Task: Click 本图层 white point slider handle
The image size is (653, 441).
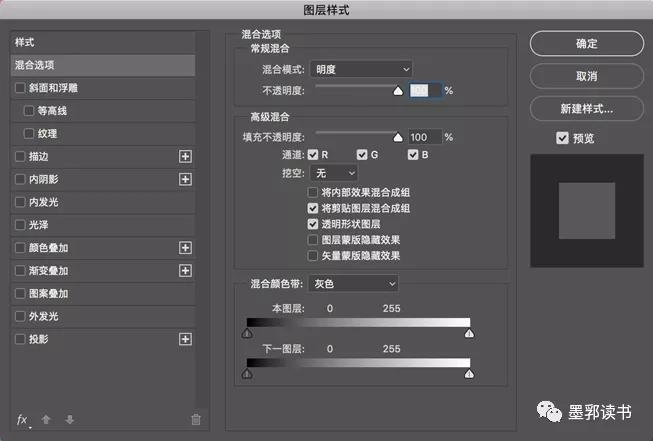Action: (x=469, y=333)
